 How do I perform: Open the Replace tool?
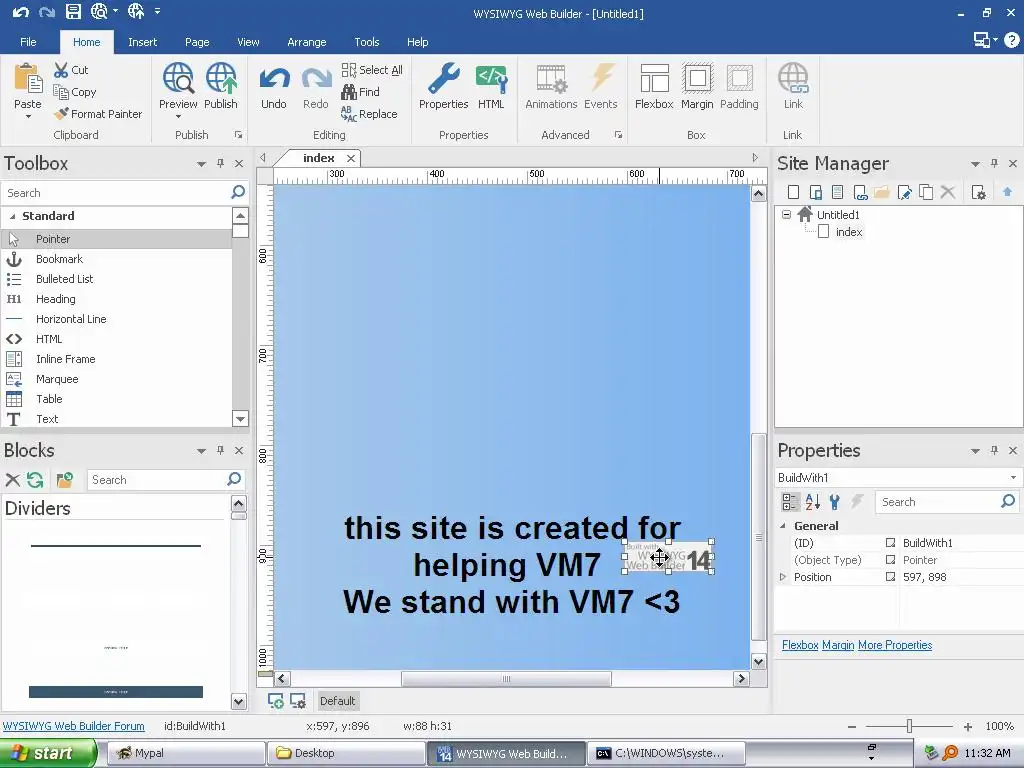click(x=369, y=114)
